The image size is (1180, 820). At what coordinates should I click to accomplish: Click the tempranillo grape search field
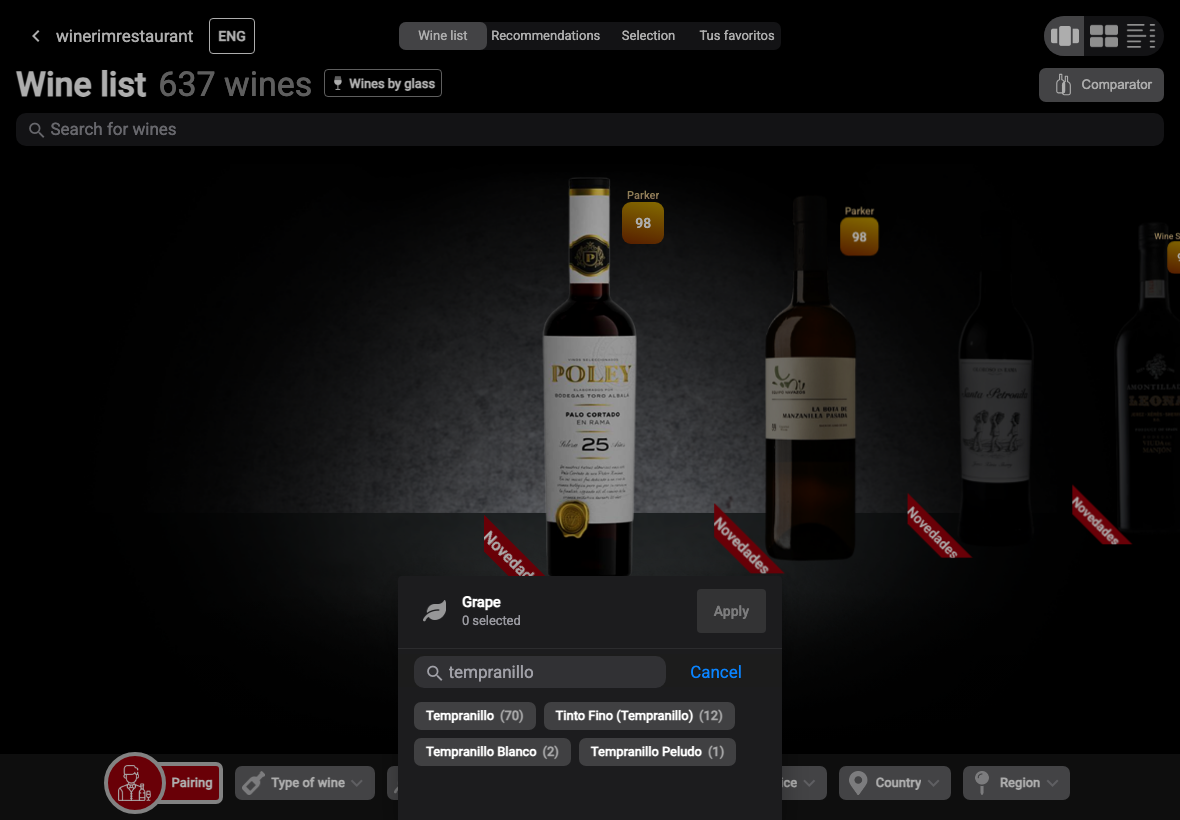pyautogui.click(x=540, y=672)
